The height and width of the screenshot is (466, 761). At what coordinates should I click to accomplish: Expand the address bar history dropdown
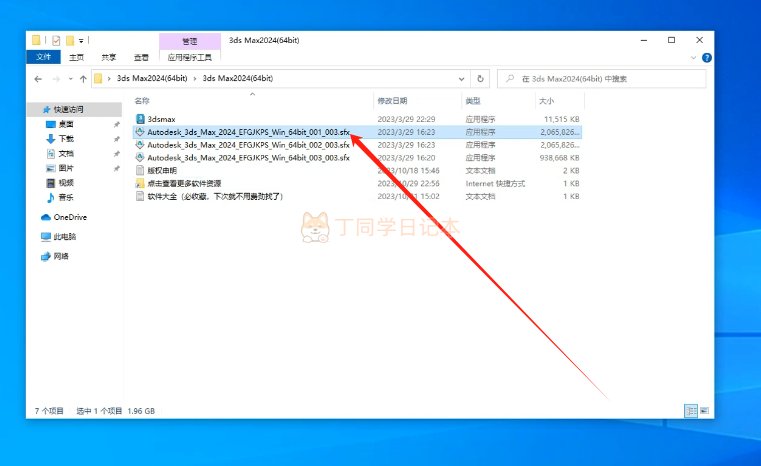tap(461, 79)
